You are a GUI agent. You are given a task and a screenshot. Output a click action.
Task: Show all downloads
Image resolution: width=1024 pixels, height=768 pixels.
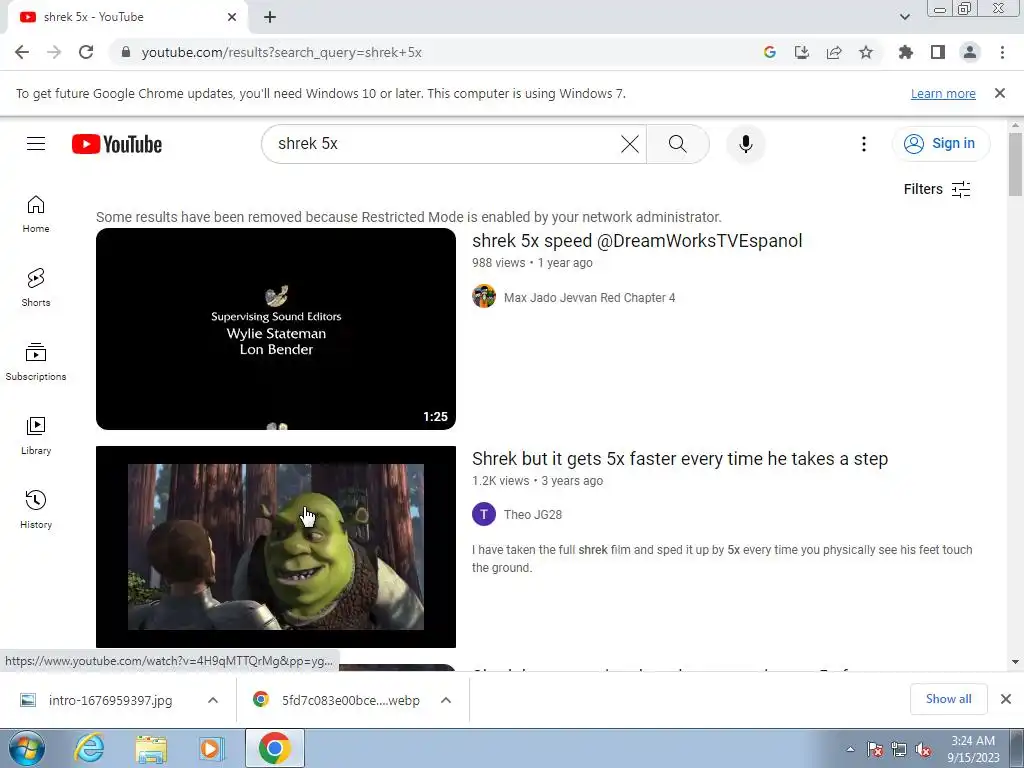[948, 699]
